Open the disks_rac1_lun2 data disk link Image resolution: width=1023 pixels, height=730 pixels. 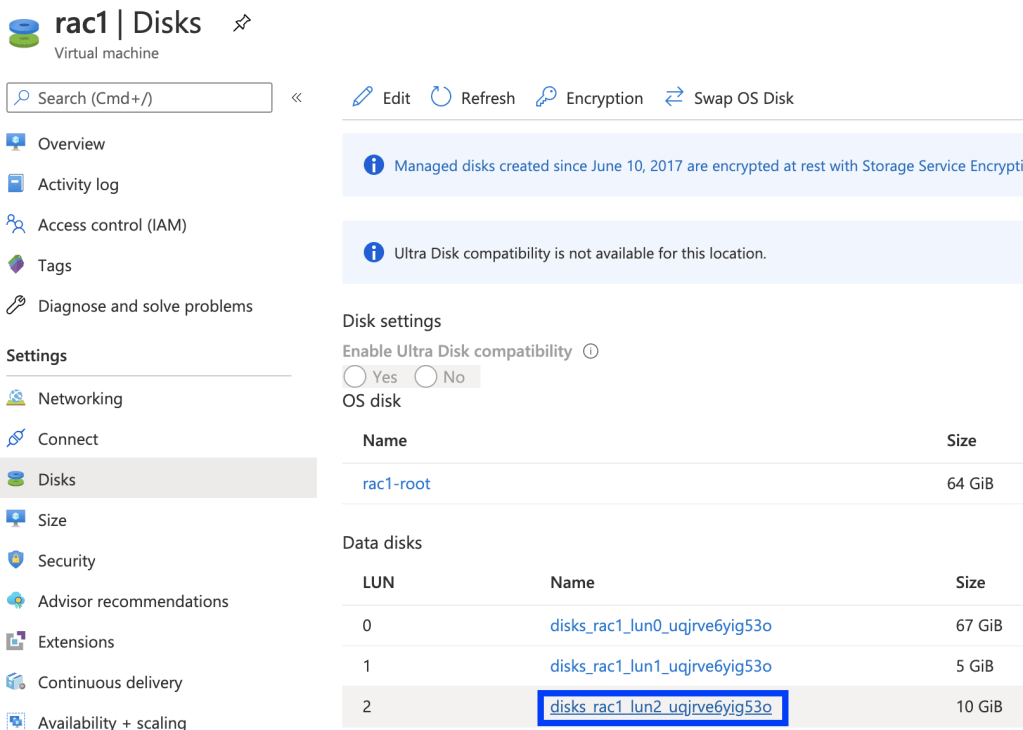(660, 707)
